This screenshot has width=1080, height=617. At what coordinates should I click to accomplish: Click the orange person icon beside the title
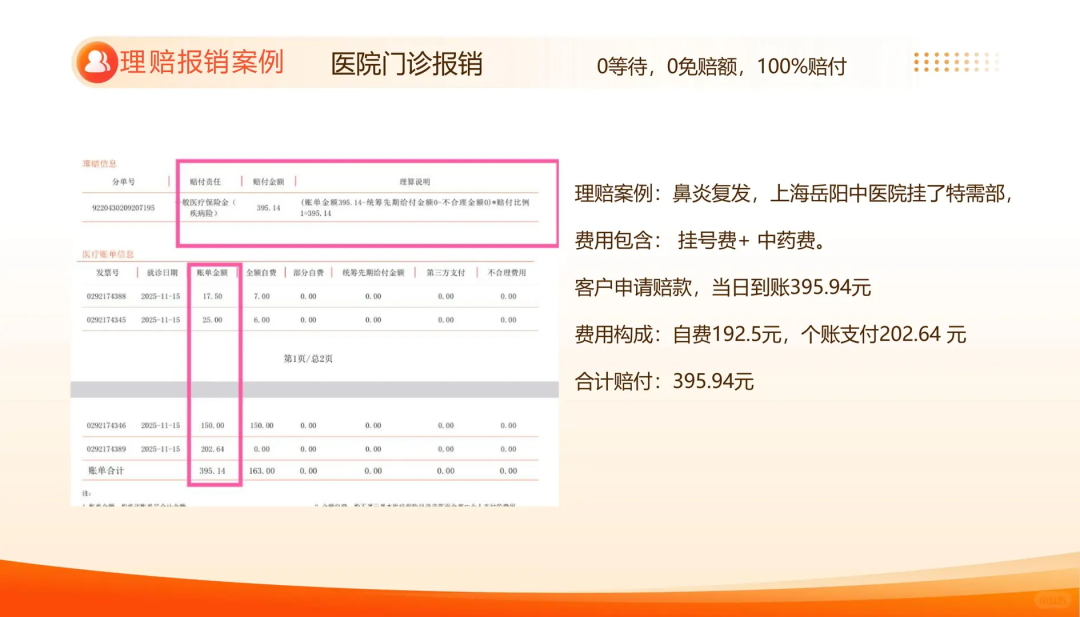(97, 63)
